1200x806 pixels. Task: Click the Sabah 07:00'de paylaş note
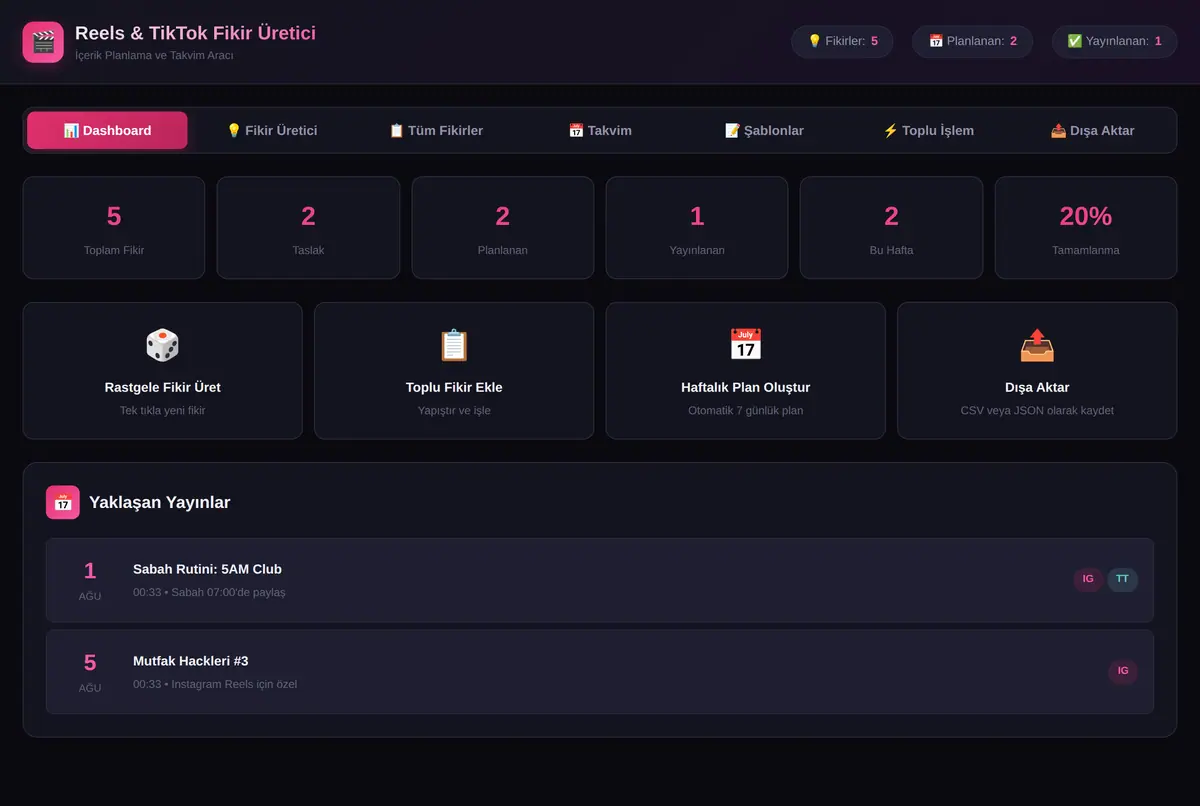point(229,592)
